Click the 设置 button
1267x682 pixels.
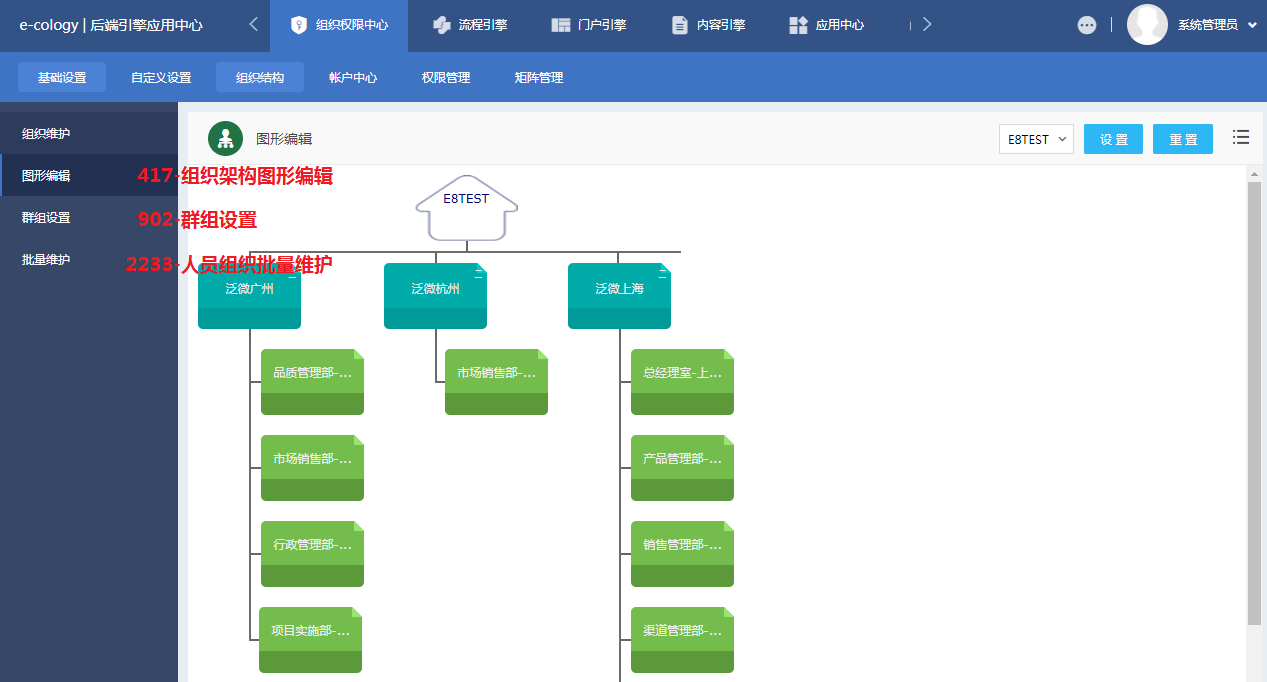1114,139
